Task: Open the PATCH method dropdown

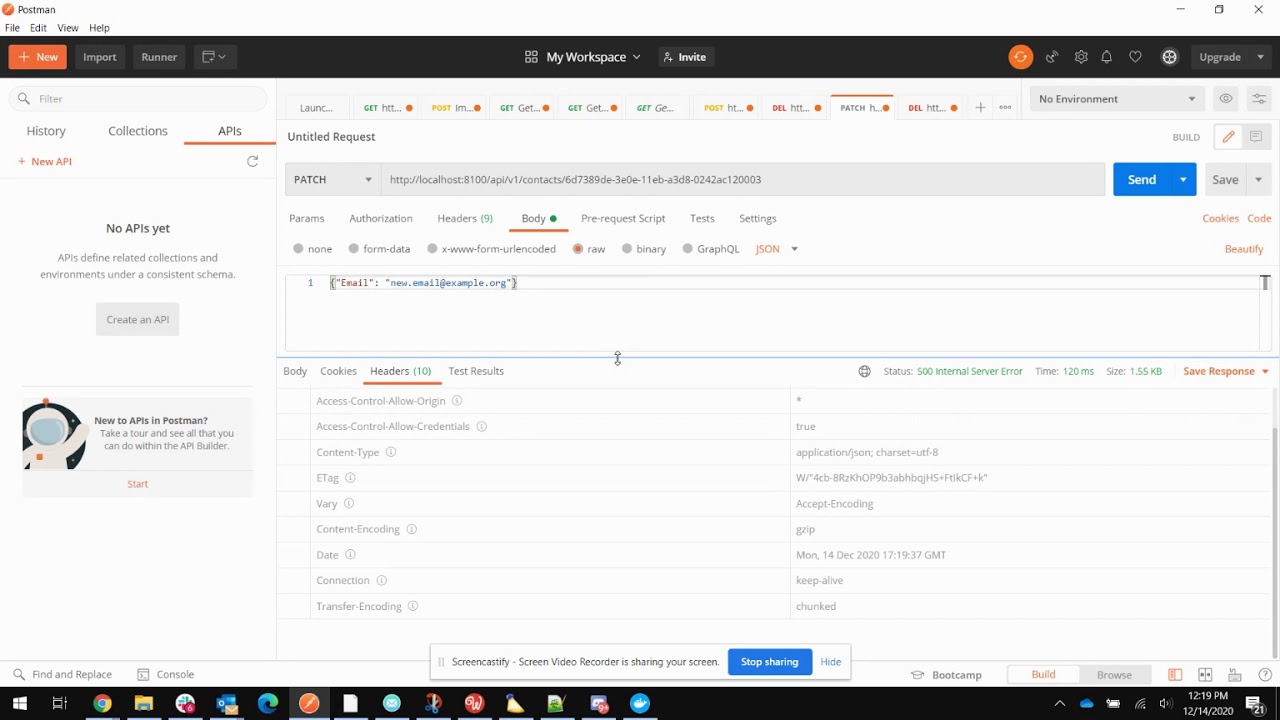Action: pos(333,180)
